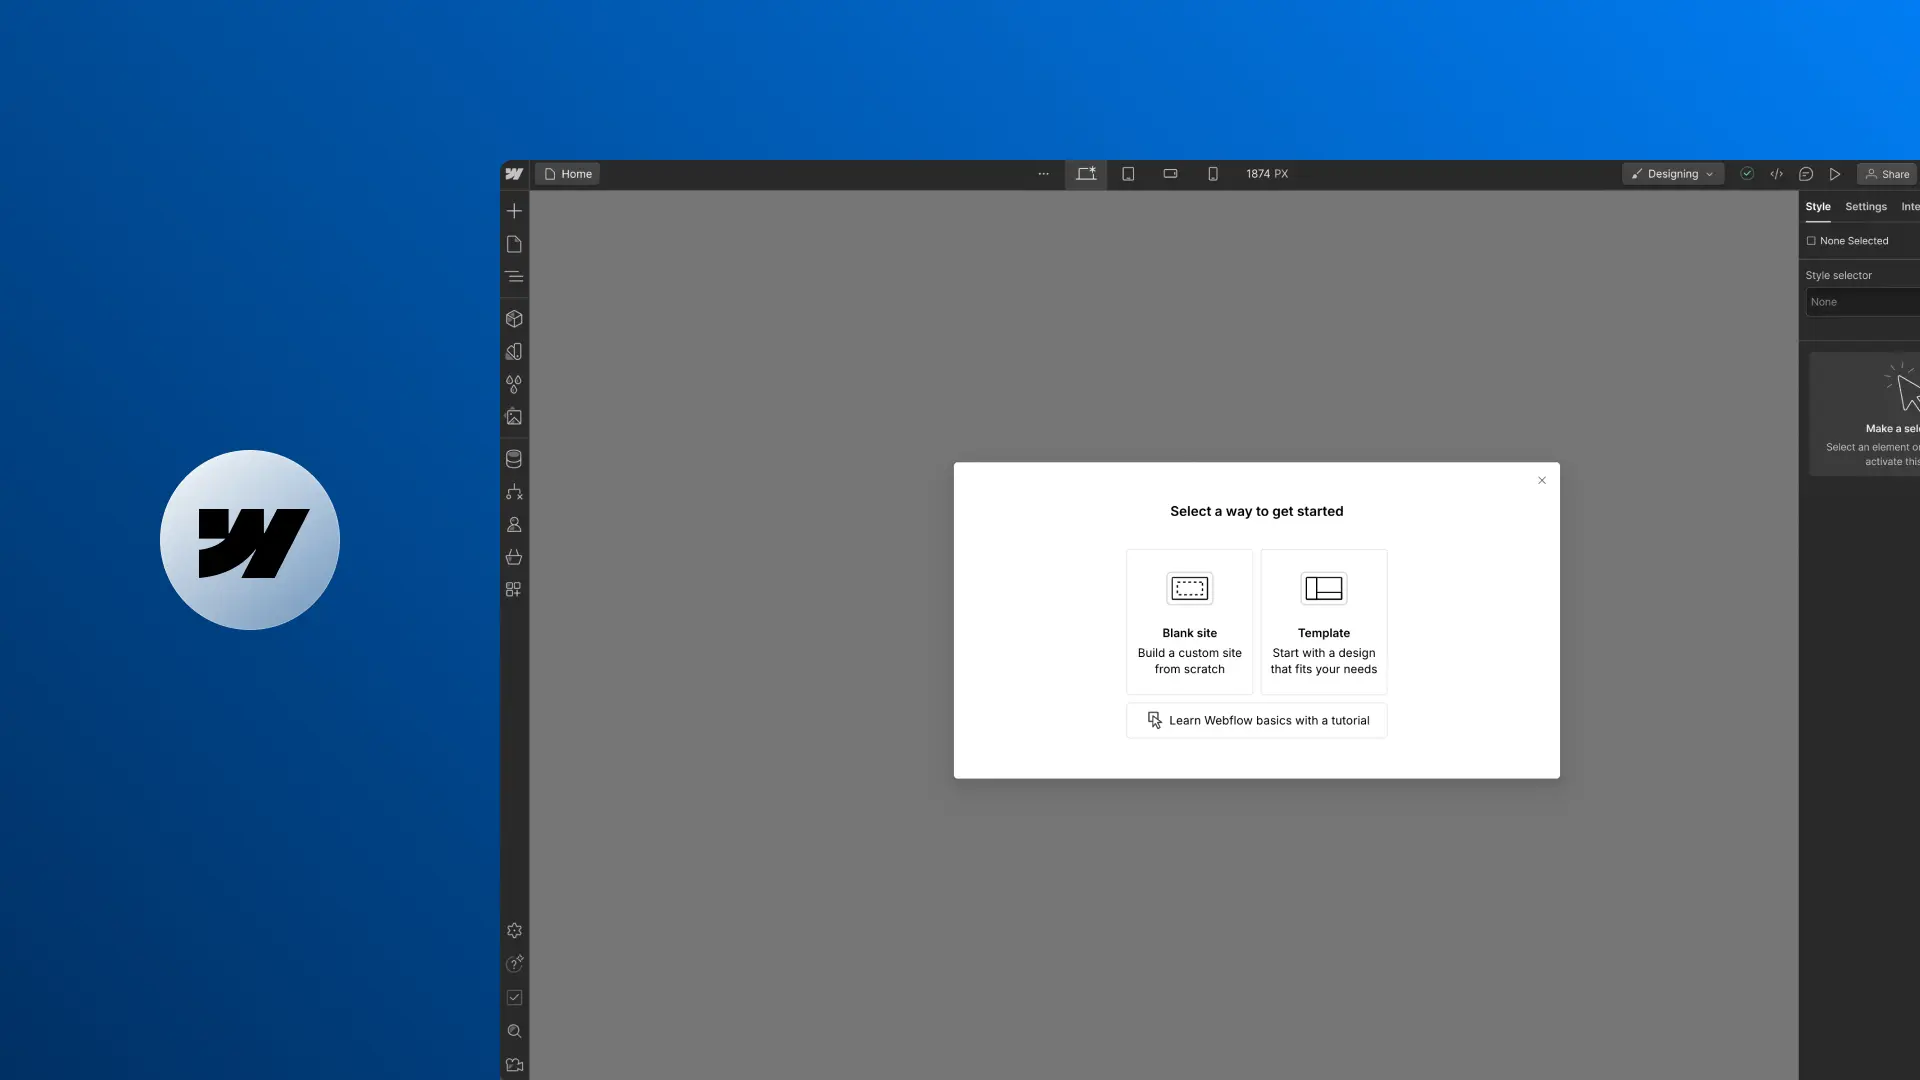Choose the Blank site option
1920x1080 pixels.
[x=1190, y=622]
